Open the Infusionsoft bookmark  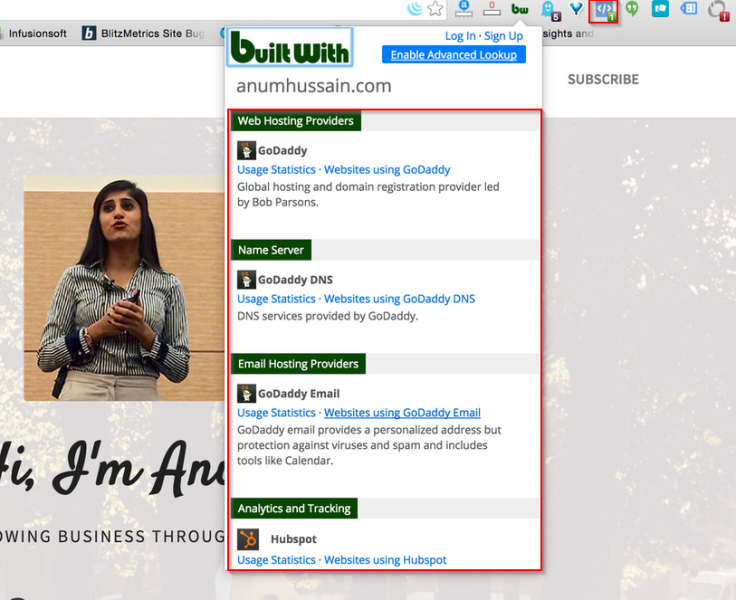coord(38,33)
